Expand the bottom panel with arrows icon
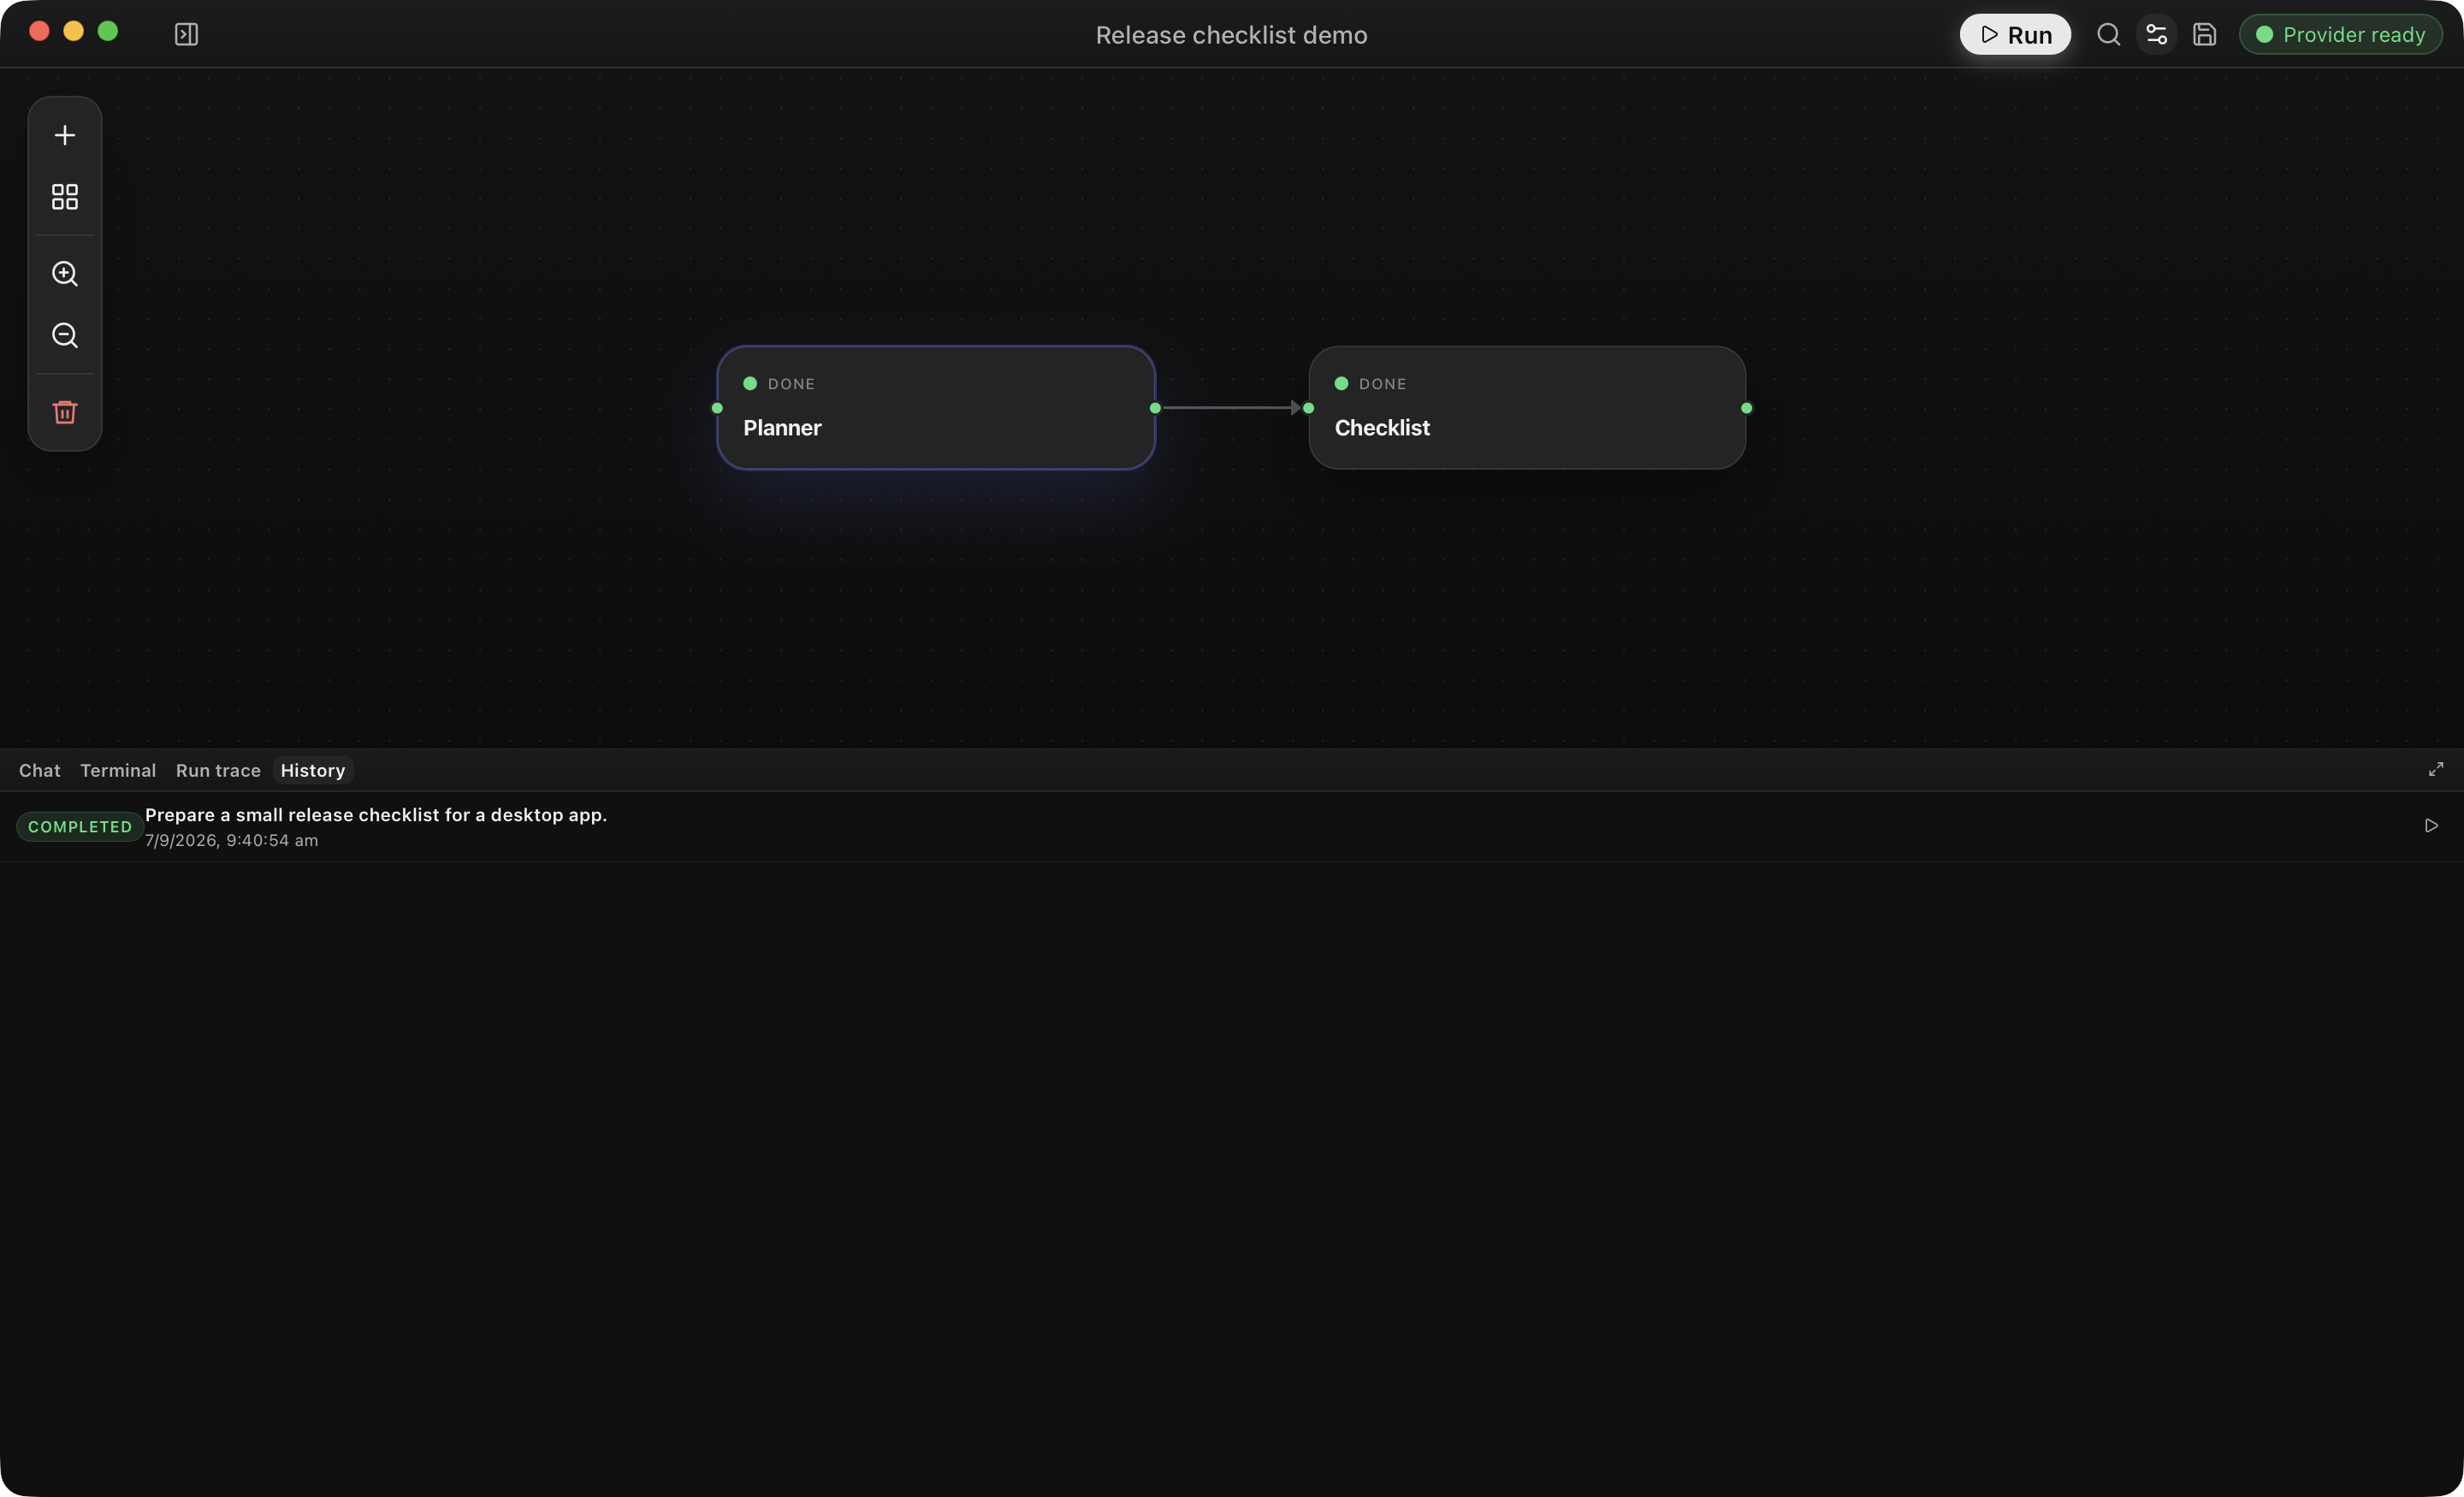The height and width of the screenshot is (1497, 2464). [x=2436, y=769]
